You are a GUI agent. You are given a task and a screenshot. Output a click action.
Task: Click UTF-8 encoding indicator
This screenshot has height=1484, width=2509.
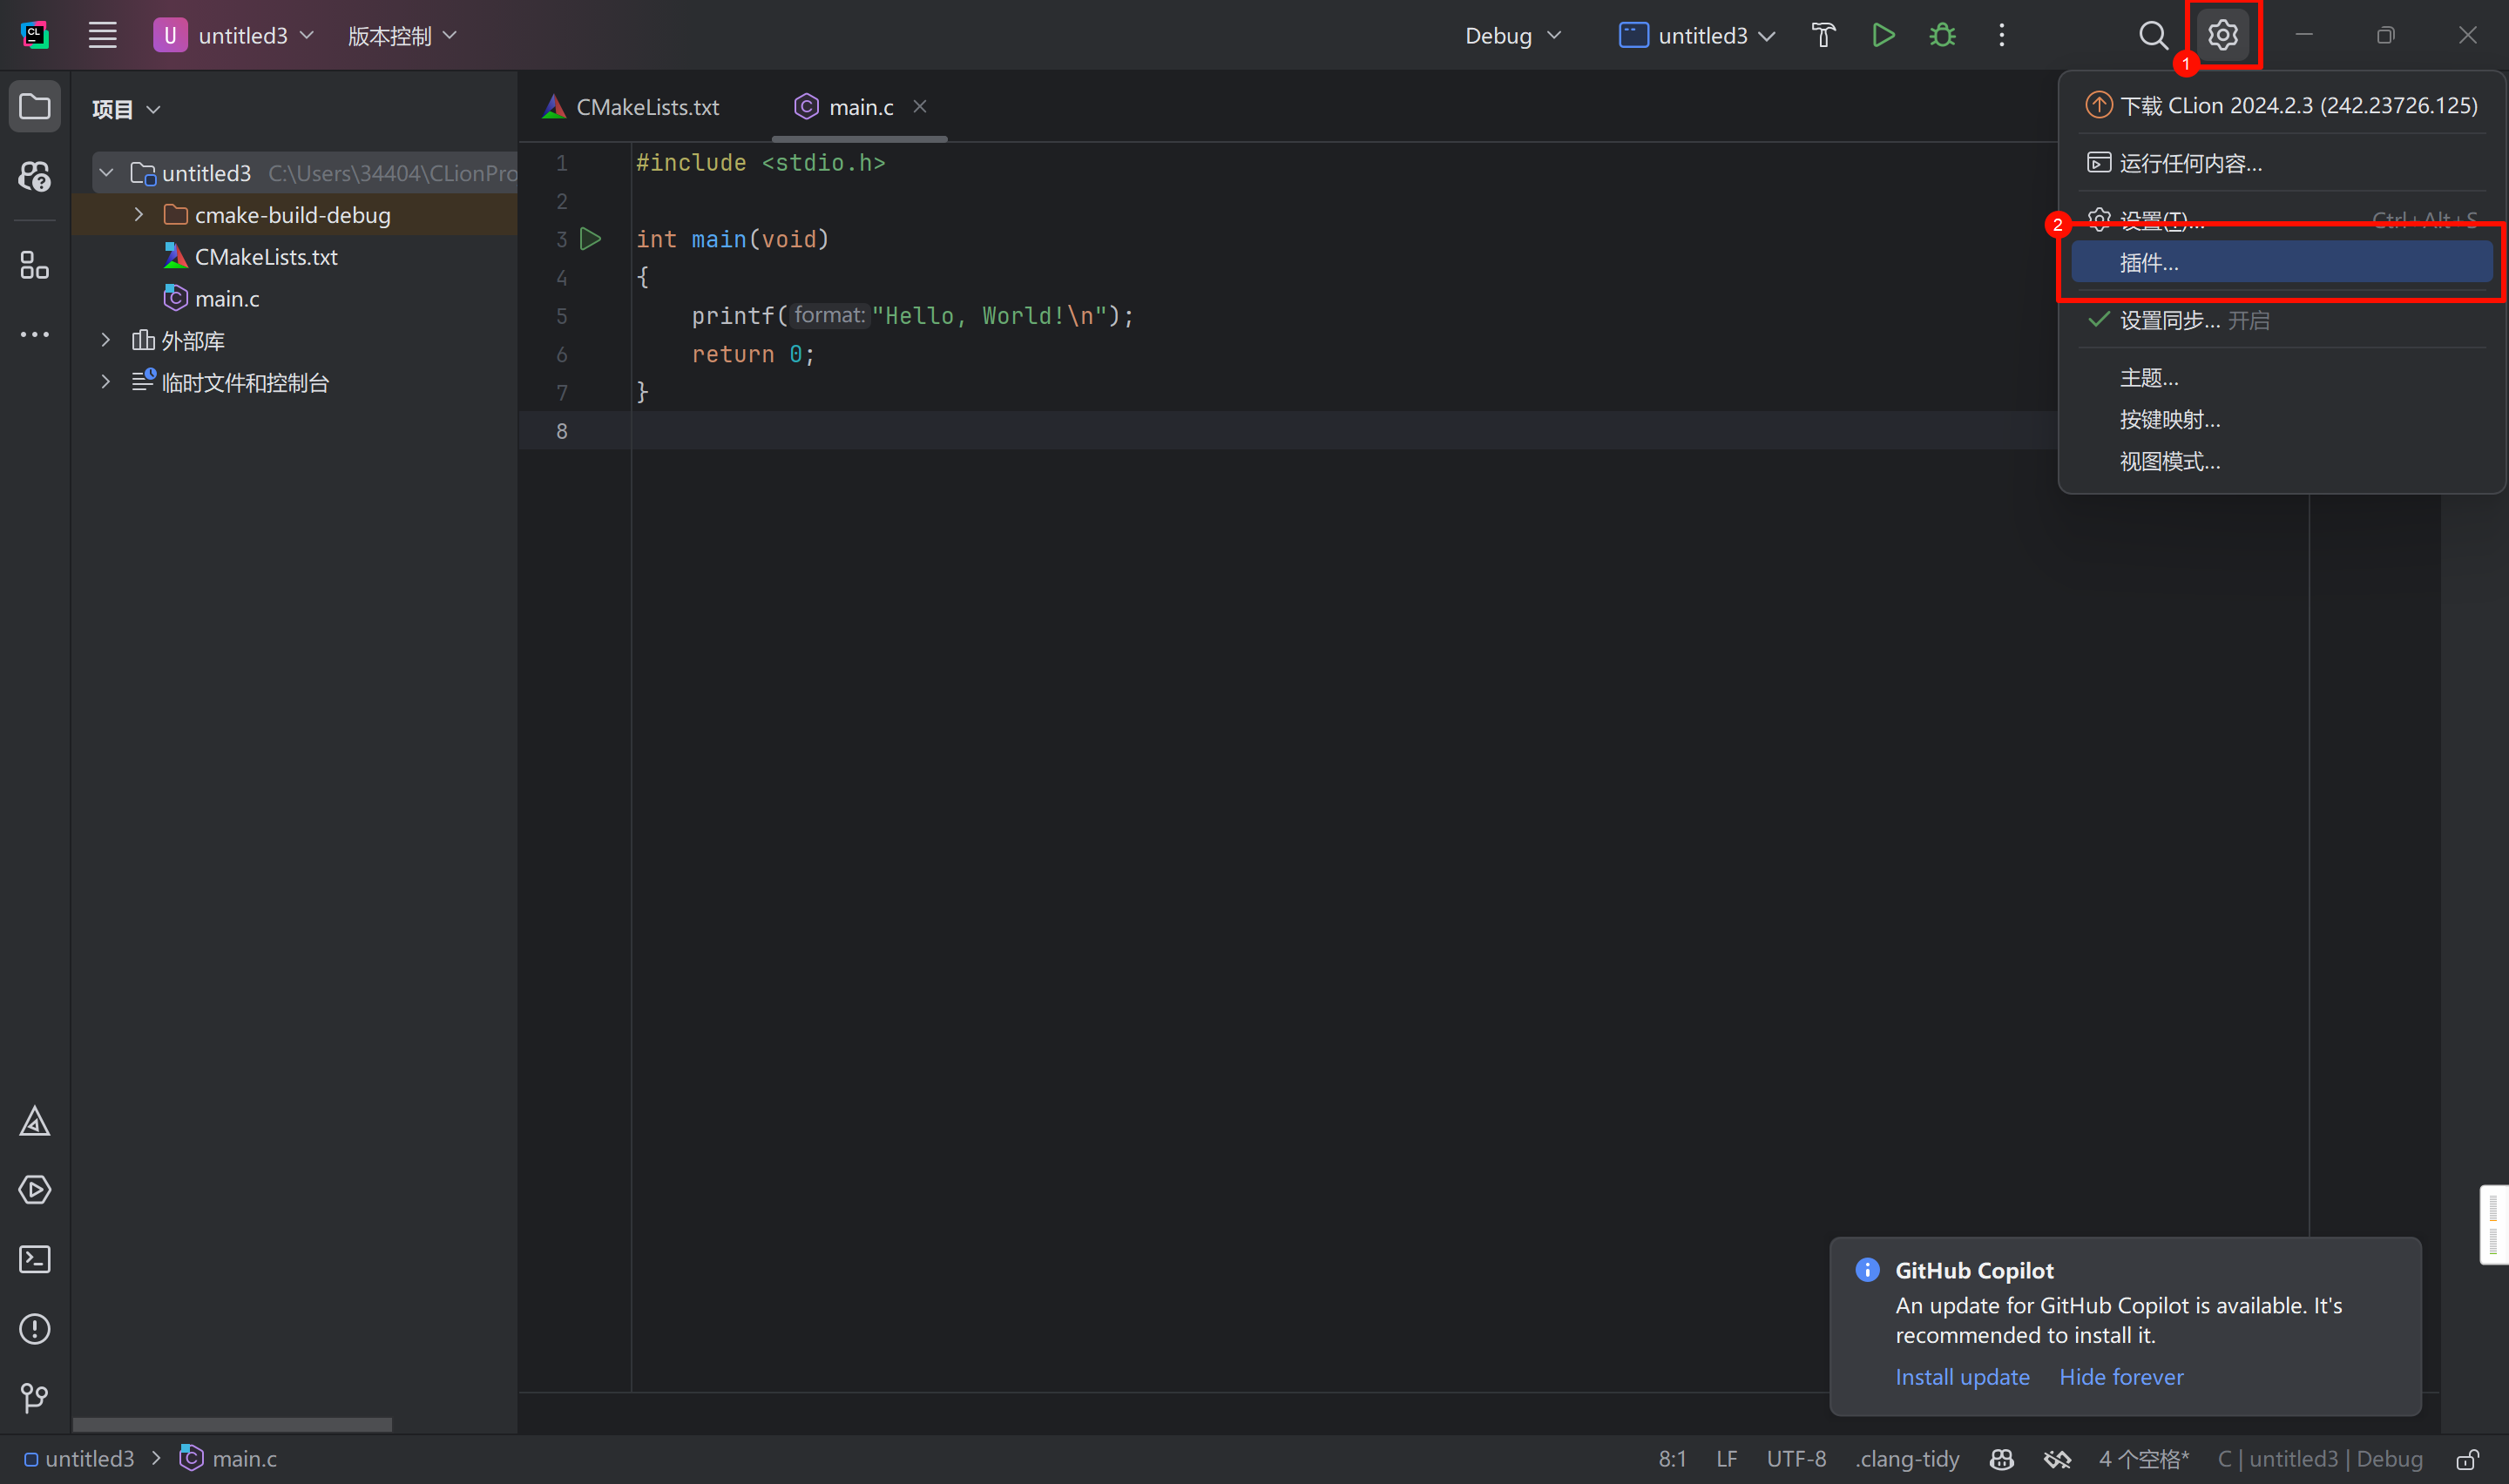pyautogui.click(x=1796, y=1459)
